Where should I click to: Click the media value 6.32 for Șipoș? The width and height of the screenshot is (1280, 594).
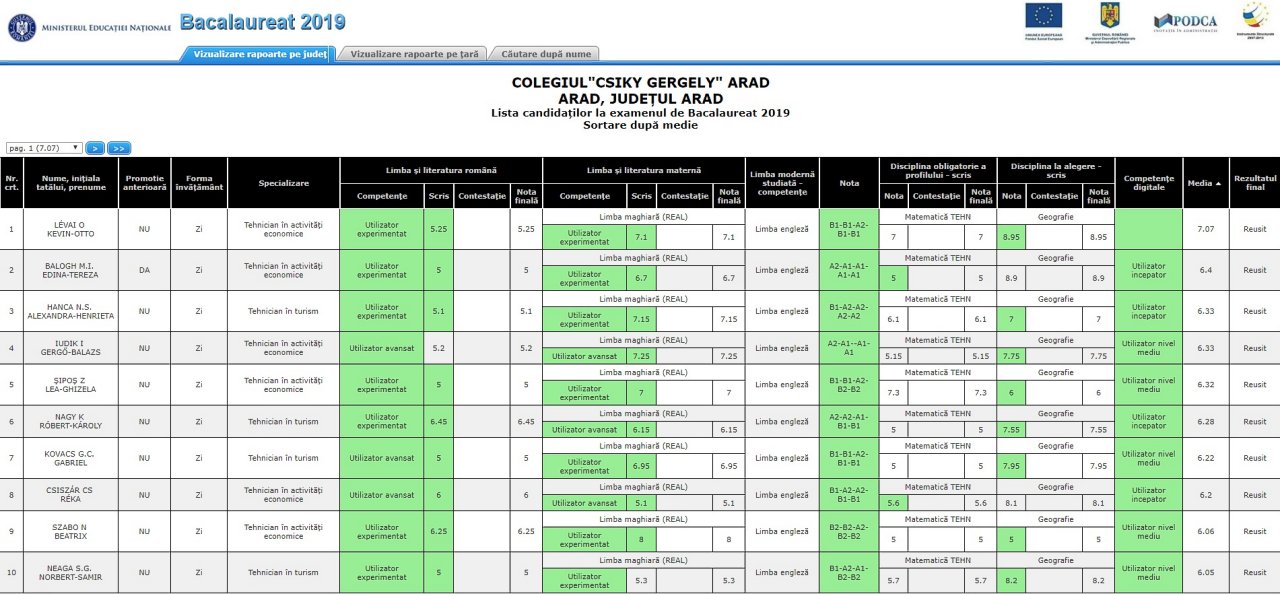pos(1205,384)
